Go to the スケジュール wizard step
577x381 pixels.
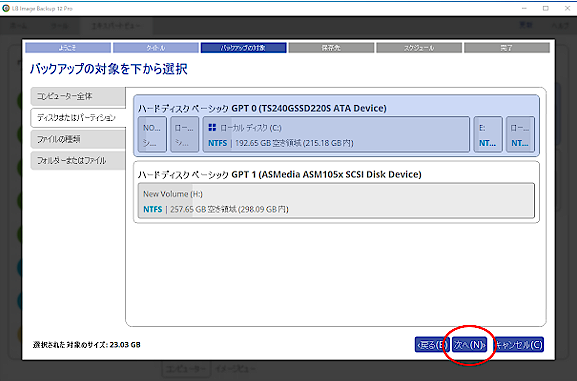tap(419, 48)
